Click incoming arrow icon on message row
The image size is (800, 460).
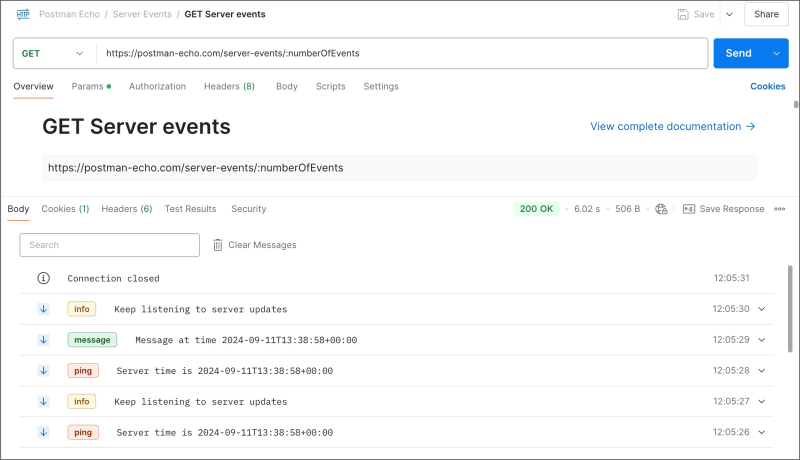point(43,340)
